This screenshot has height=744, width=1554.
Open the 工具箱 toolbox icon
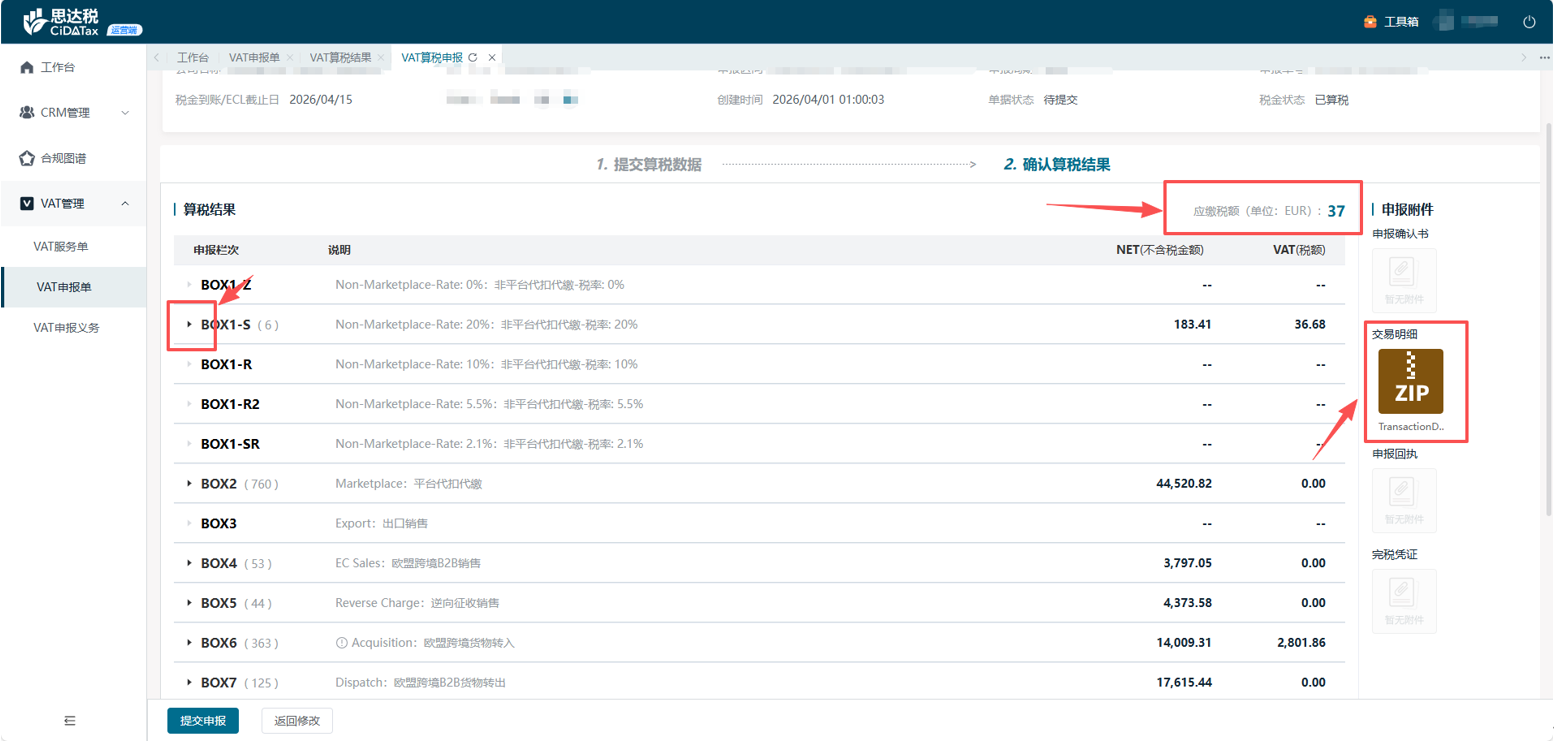click(1370, 22)
